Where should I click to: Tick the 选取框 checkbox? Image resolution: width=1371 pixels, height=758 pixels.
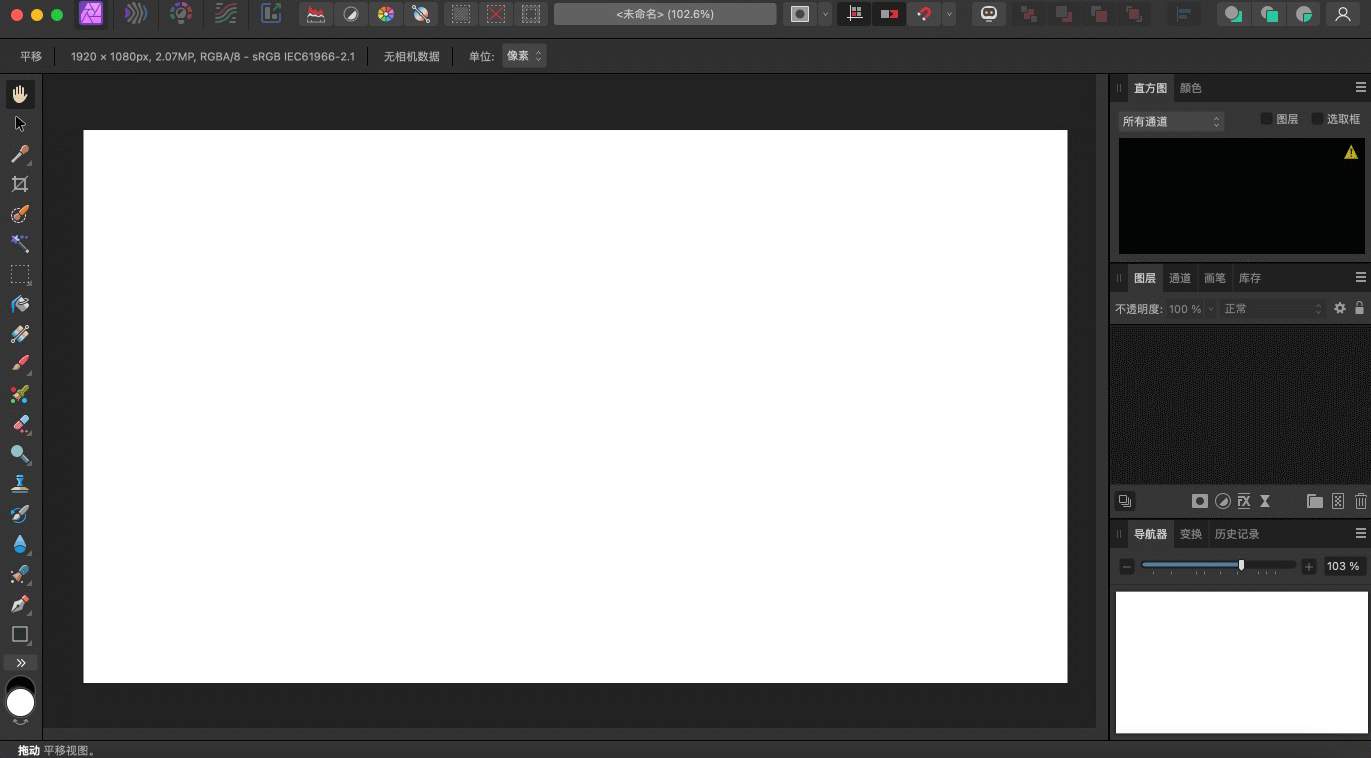pyautogui.click(x=1317, y=119)
